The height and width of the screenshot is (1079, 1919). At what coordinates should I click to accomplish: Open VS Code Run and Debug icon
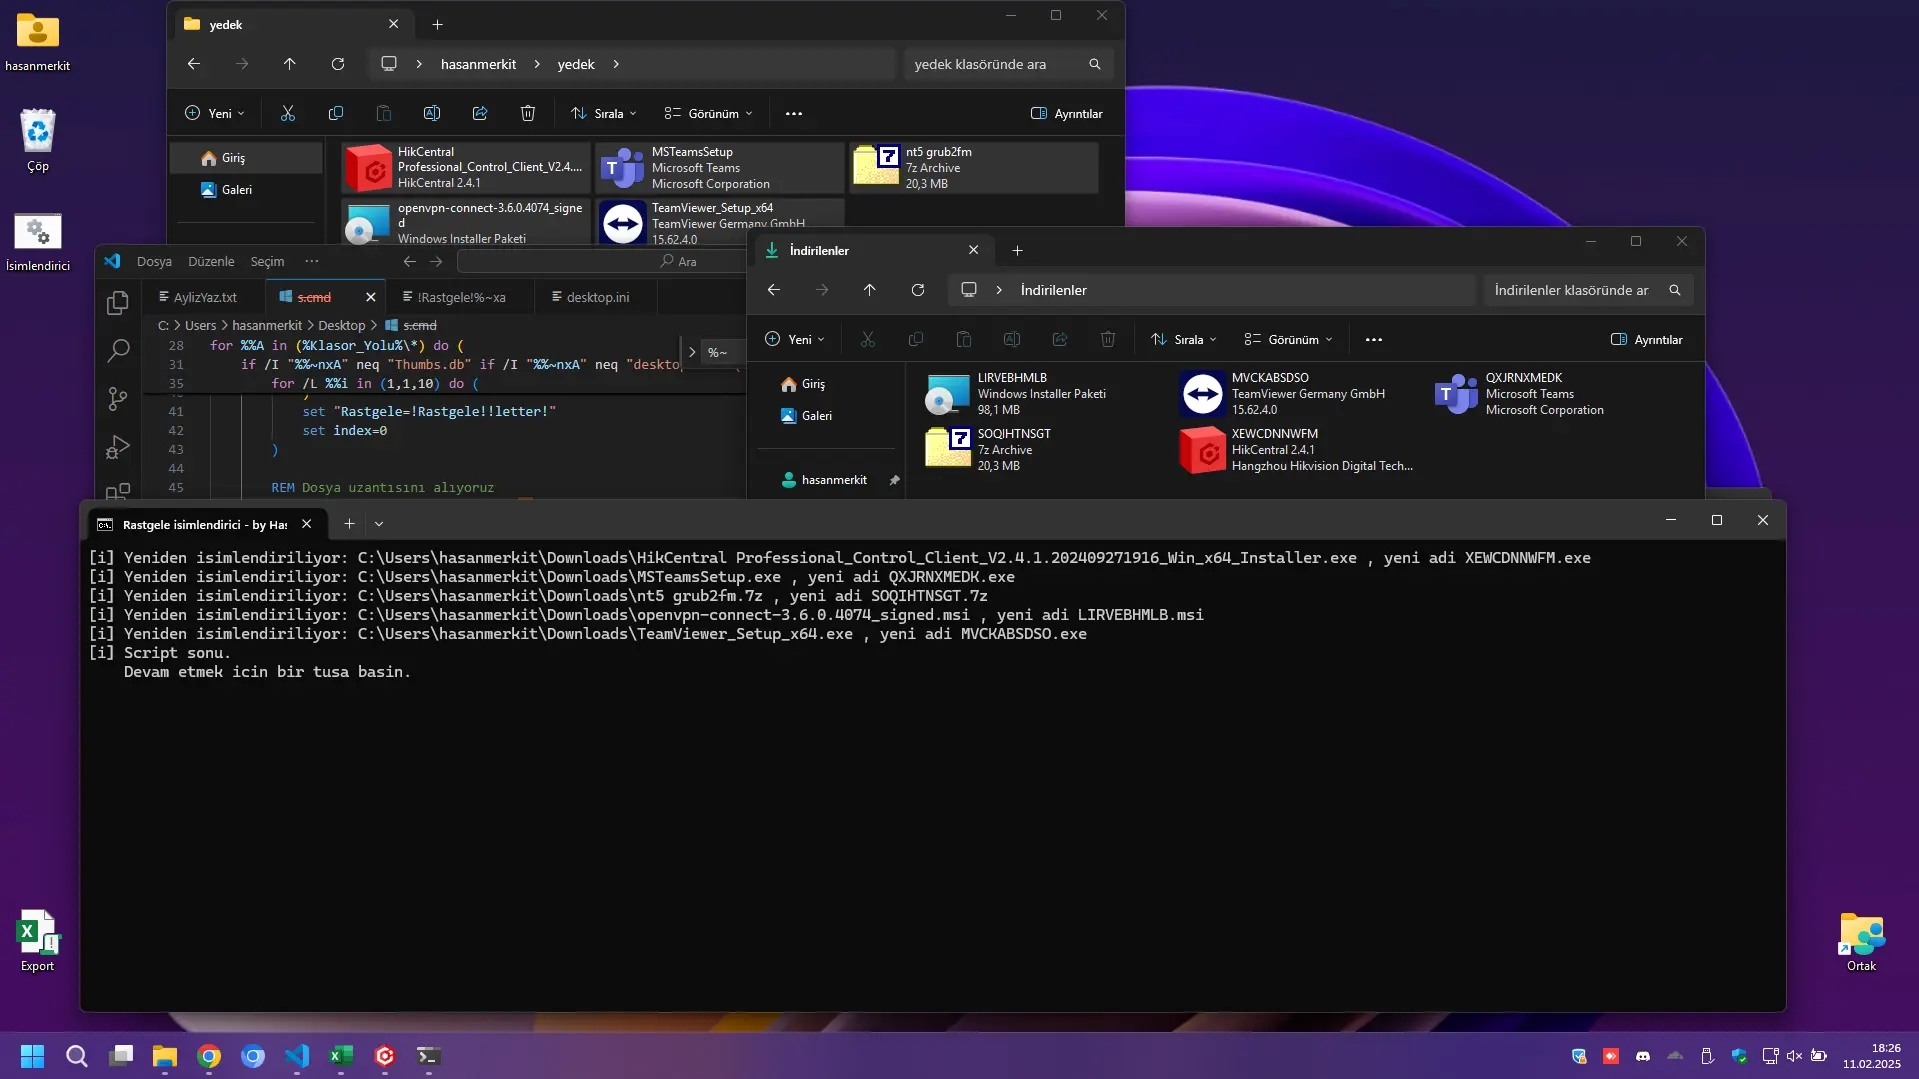[118, 447]
